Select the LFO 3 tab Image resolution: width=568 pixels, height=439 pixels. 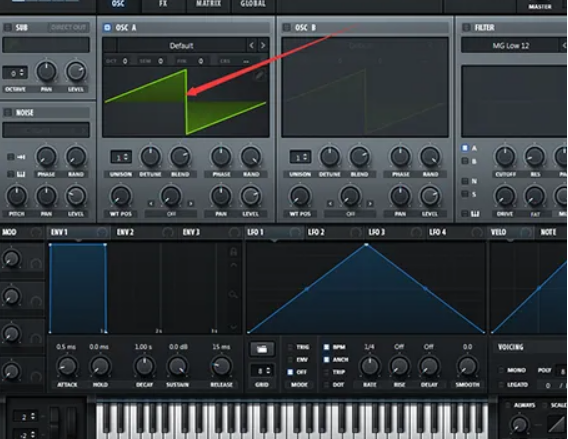pos(377,232)
